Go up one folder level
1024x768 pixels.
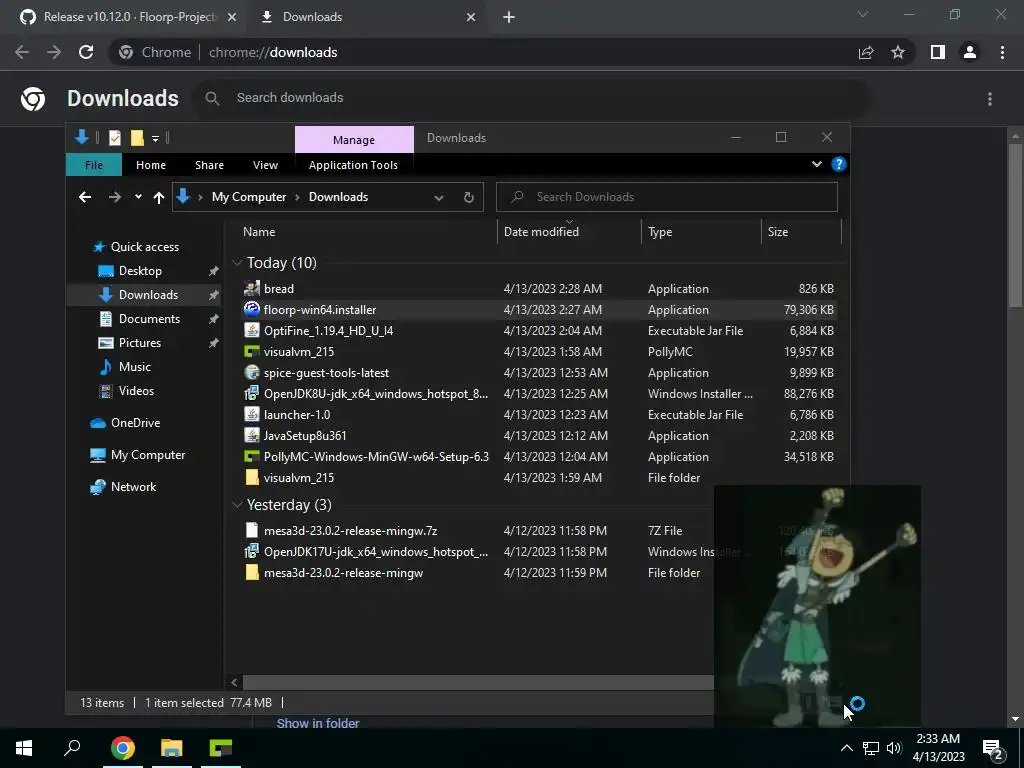coord(159,197)
